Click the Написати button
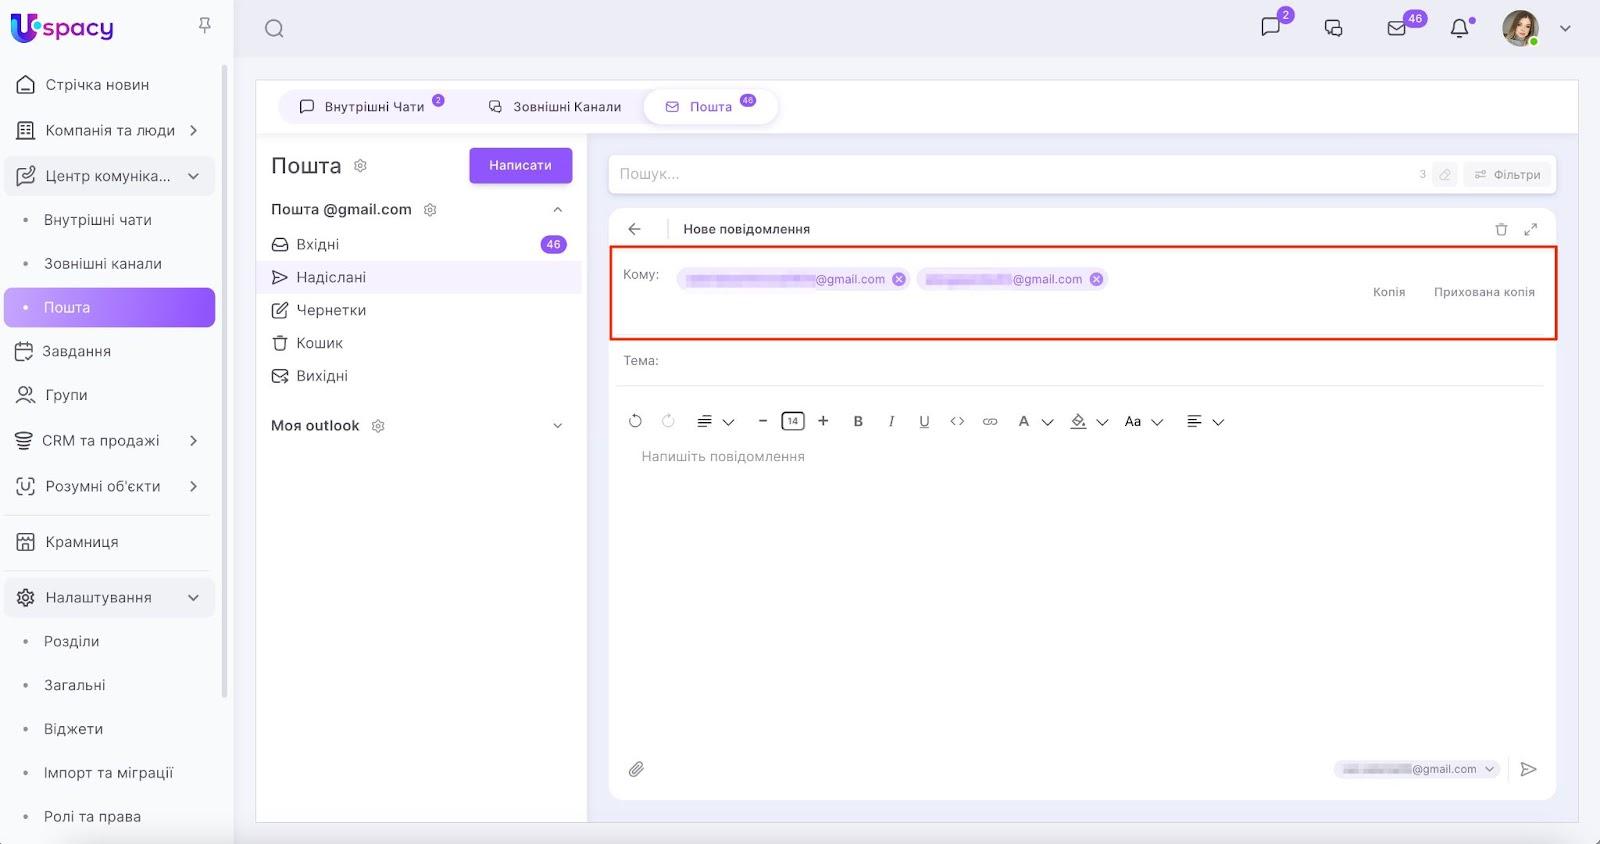 [x=520, y=166]
